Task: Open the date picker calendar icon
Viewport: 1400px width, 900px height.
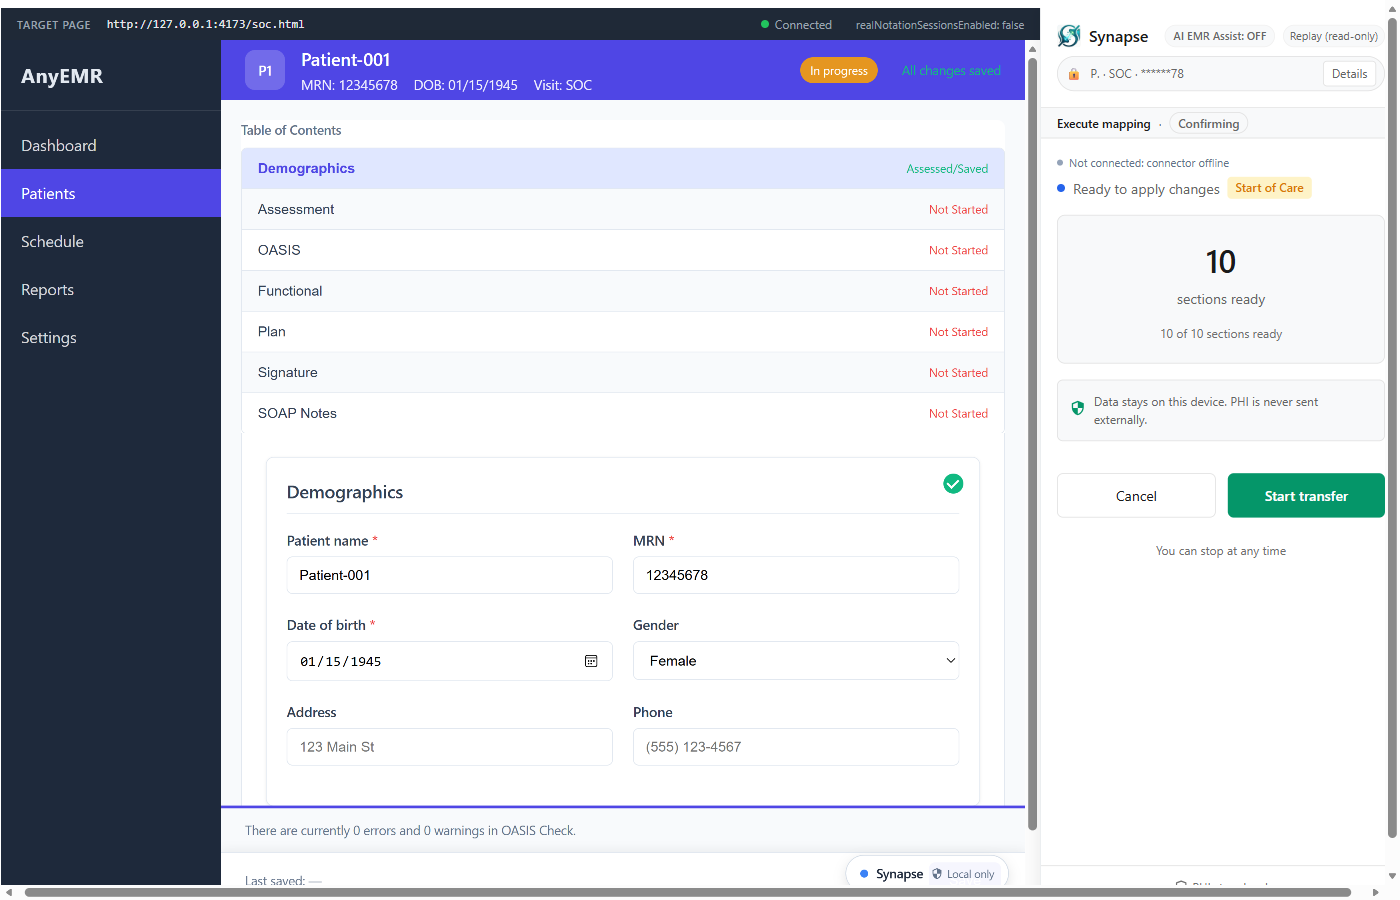Action: click(x=591, y=661)
